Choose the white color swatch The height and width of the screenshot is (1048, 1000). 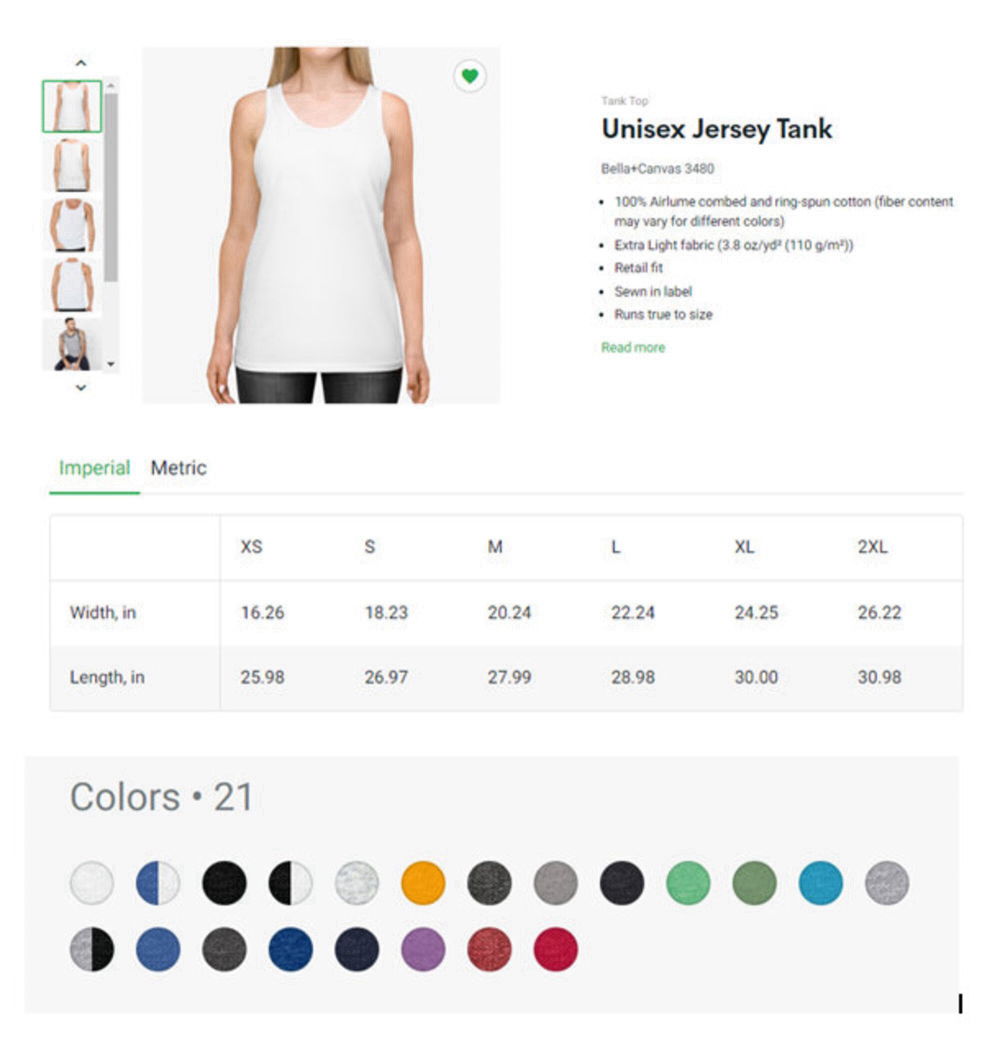pos(92,883)
